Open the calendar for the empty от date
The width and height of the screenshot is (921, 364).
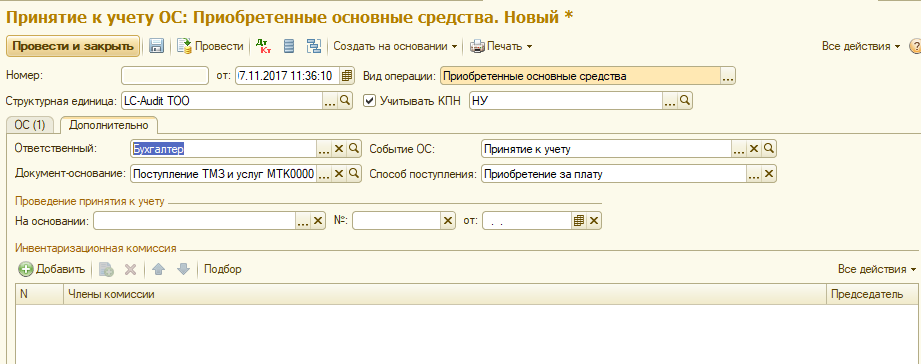click(x=579, y=221)
